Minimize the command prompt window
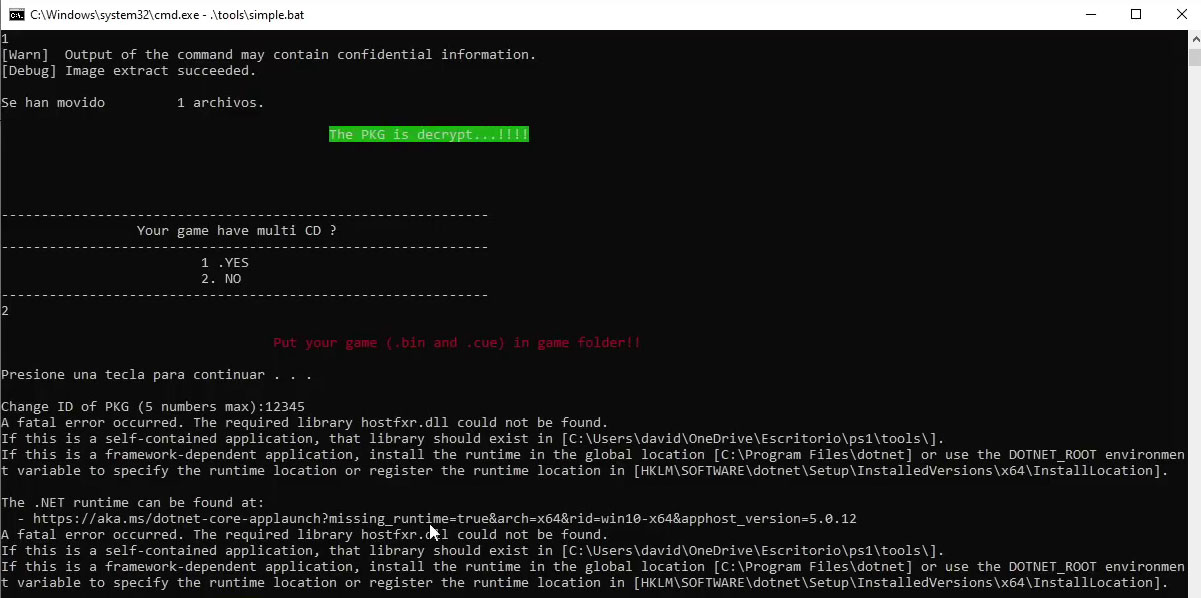Viewport: 1201px width, 598px height. click(x=1090, y=14)
